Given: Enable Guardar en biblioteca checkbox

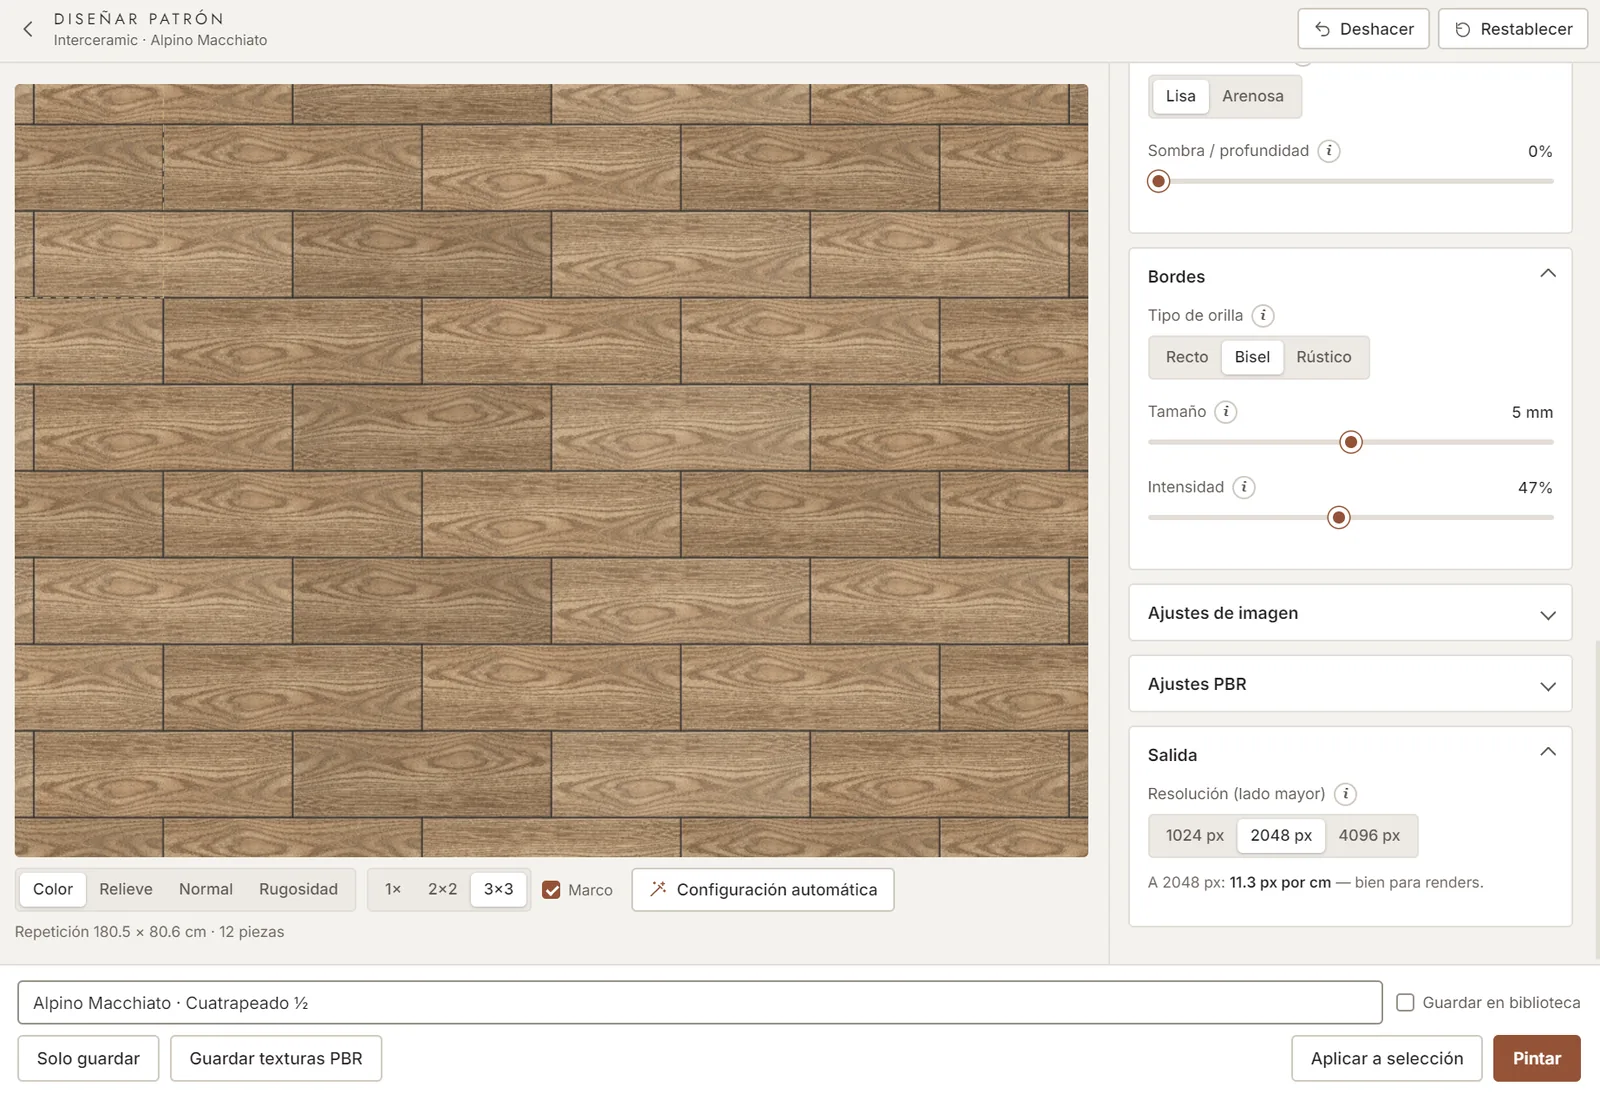Looking at the screenshot, I should pos(1405,1002).
